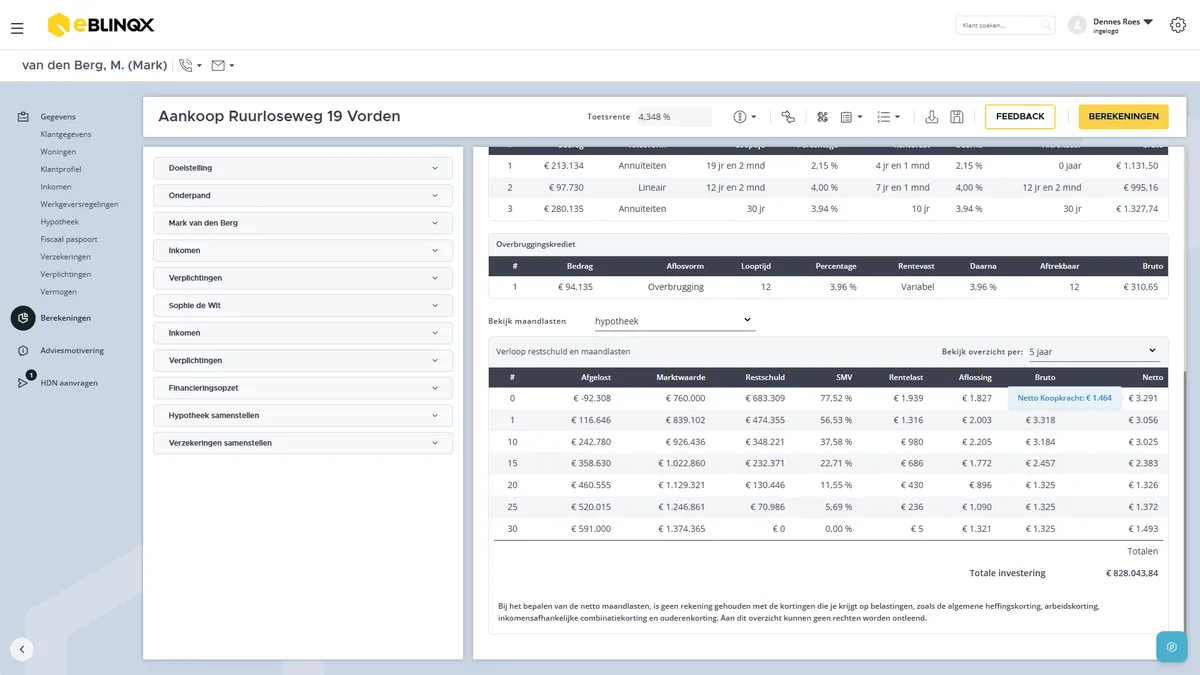
Task: Open the 'Bekijk overzicht per' 5 jaar dropdown
Action: (x=1093, y=351)
